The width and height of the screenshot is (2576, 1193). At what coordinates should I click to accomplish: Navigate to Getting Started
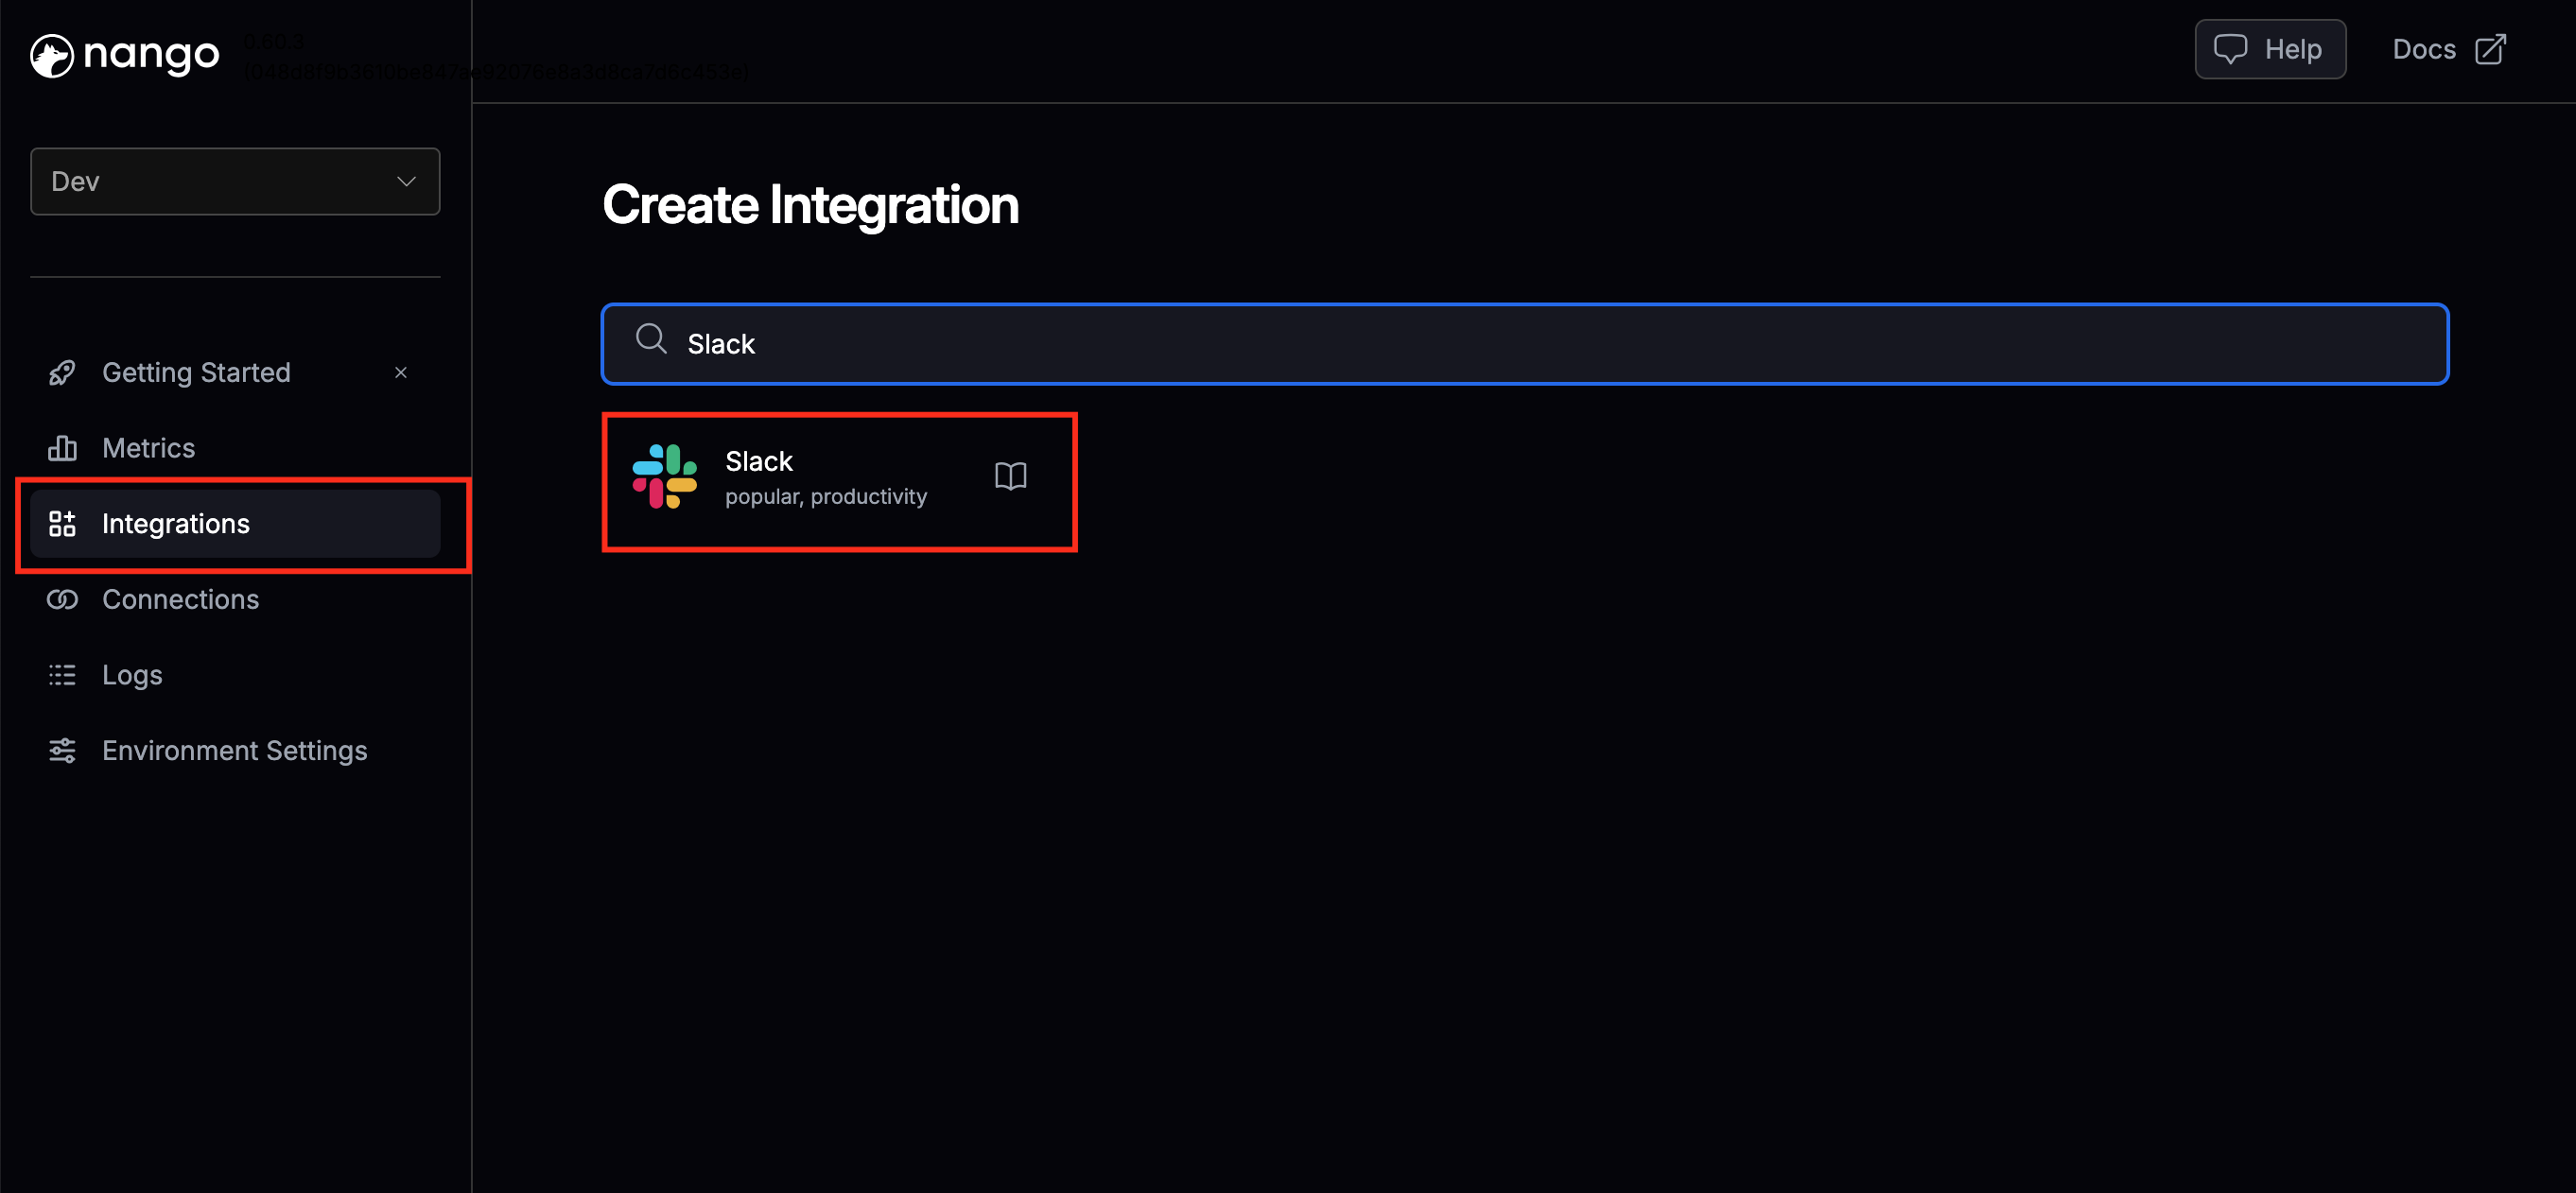[x=196, y=372]
